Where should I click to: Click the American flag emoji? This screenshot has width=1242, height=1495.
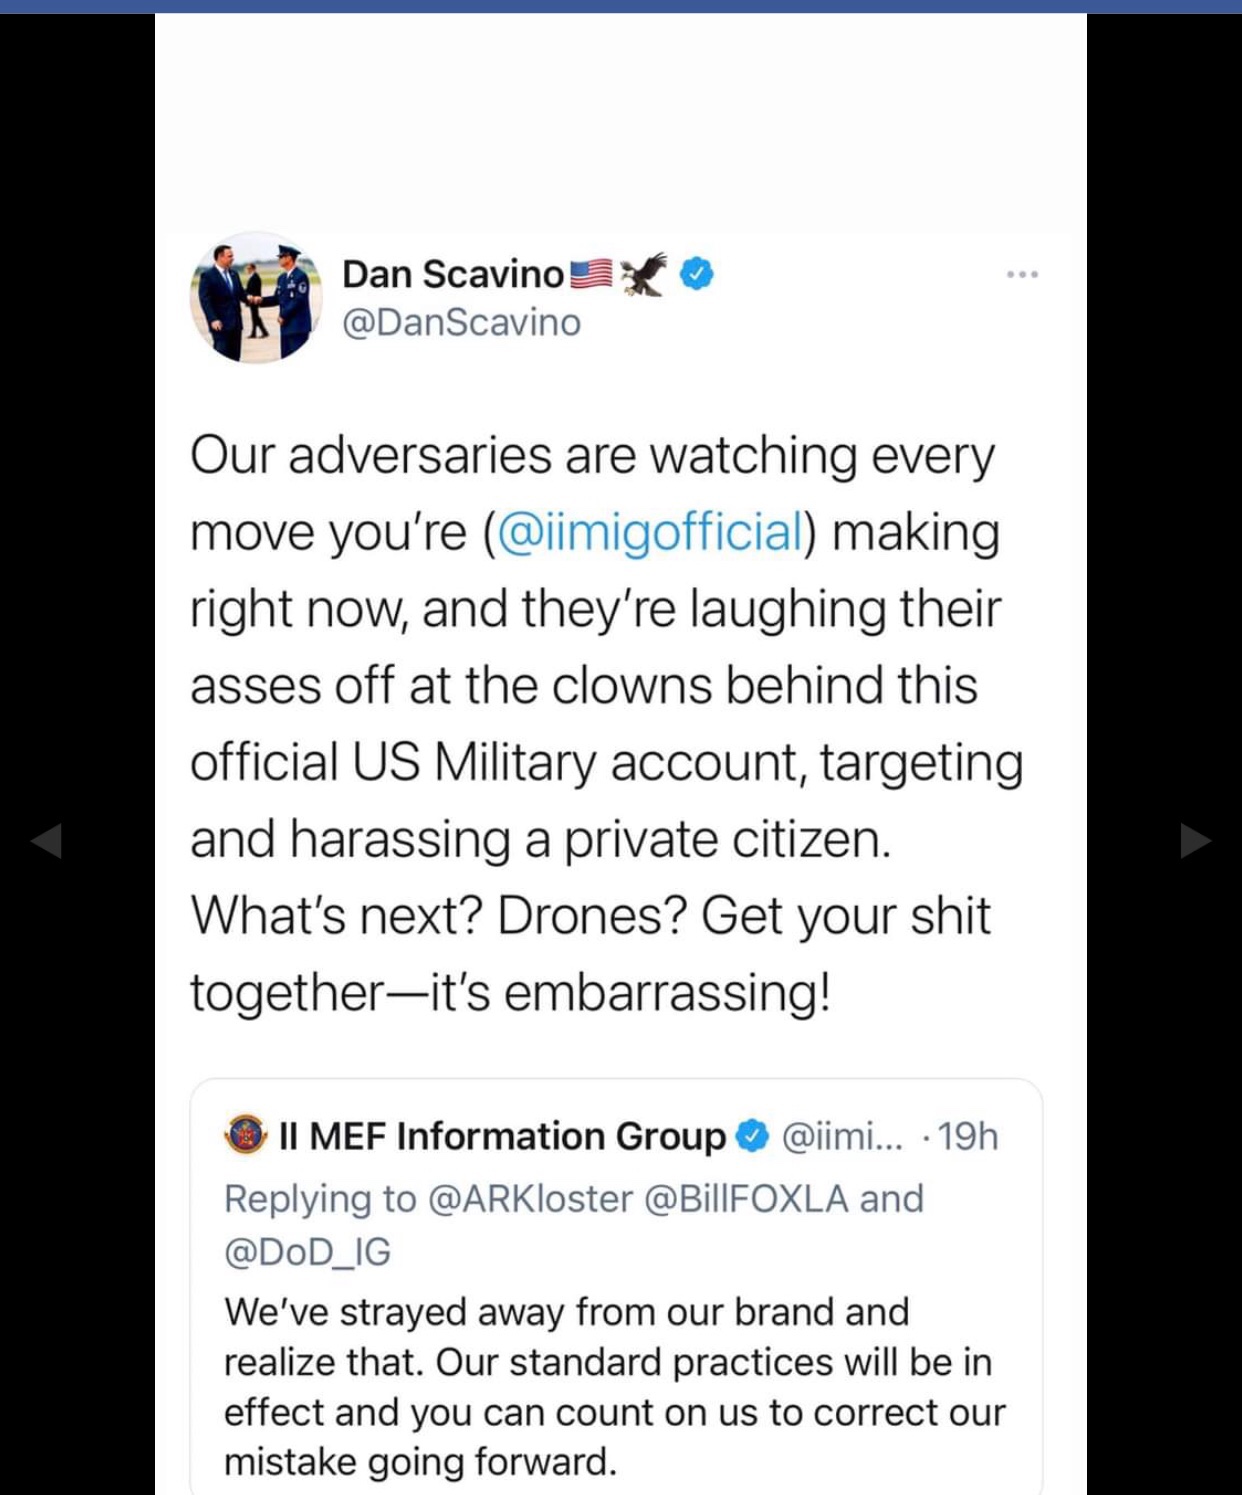coord(591,273)
